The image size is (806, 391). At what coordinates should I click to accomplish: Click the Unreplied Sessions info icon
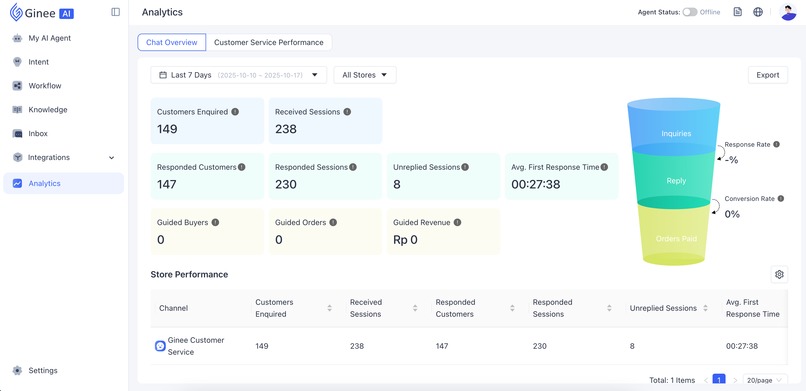(465, 167)
